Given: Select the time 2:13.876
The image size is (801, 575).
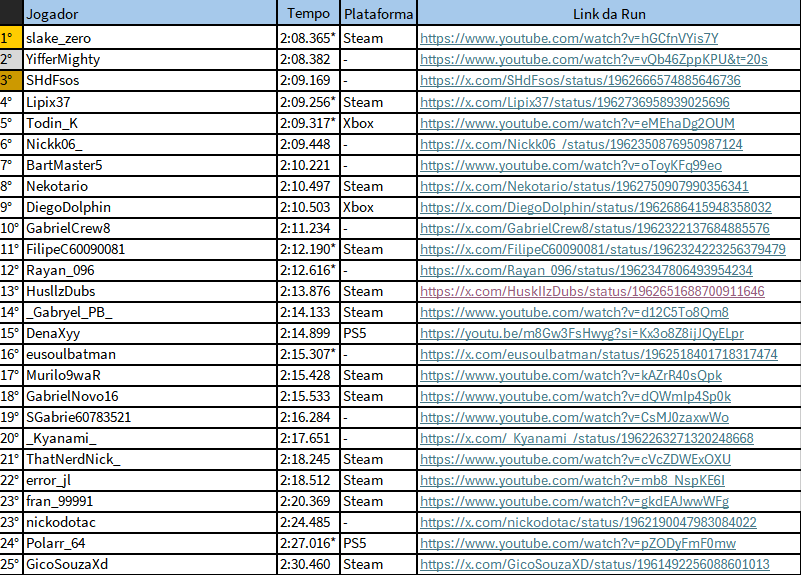Looking at the screenshot, I should click(305, 291).
